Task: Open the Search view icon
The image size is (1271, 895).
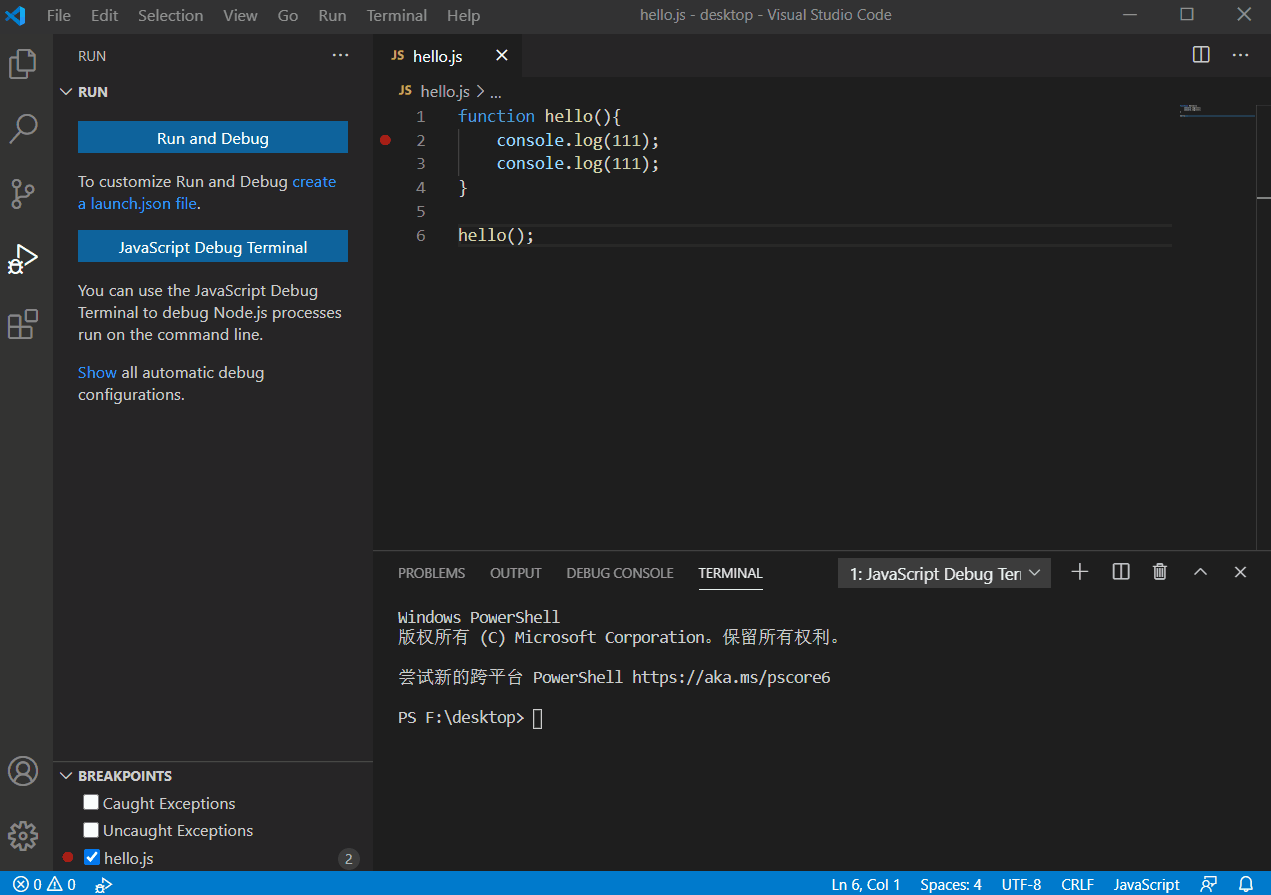Action: pyautogui.click(x=23, y=128)
